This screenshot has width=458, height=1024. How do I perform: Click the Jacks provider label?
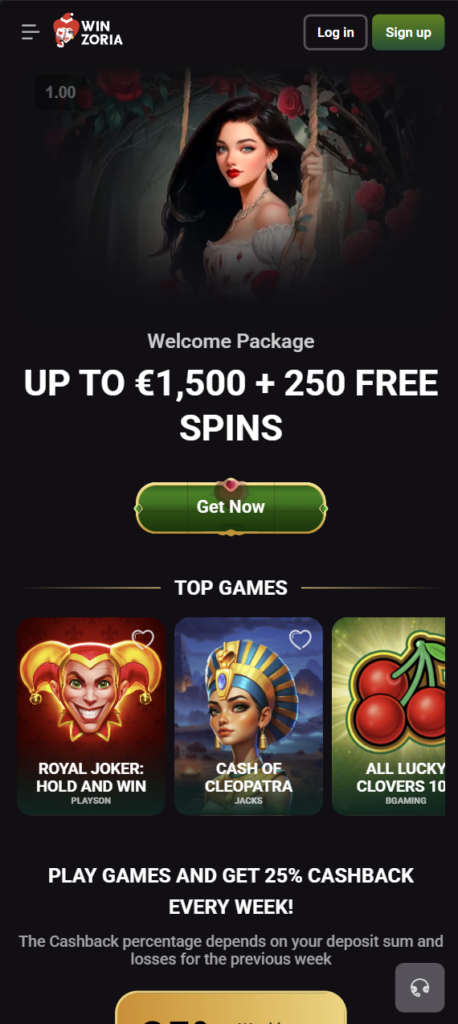coord(248,801)
